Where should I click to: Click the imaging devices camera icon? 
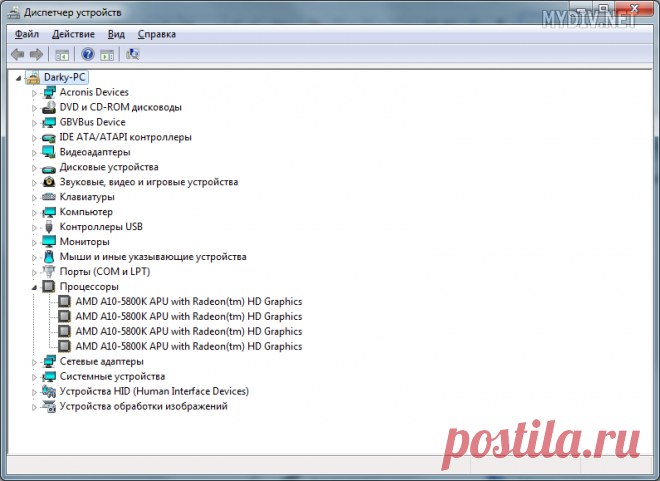49,406
